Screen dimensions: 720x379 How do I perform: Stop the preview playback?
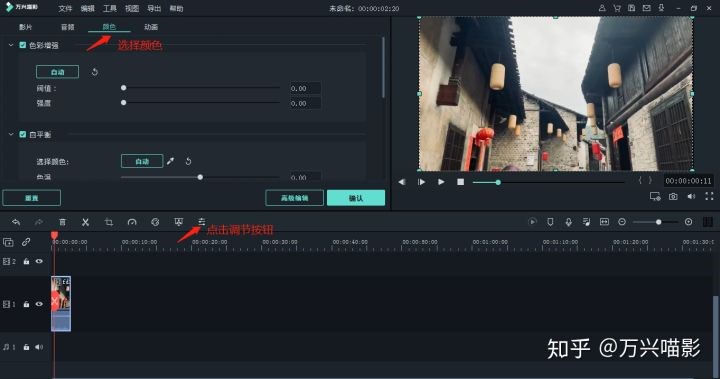(461, 182)
